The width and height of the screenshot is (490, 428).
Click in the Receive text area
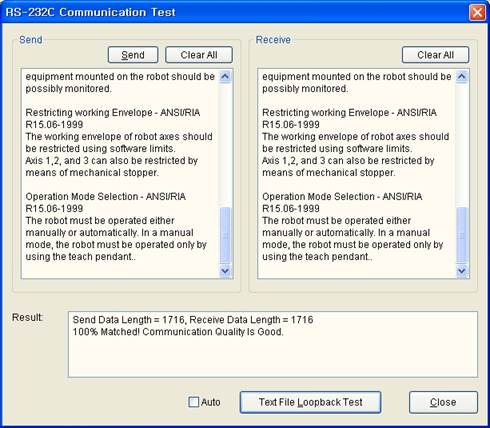pyautogui.click(x=357, y=174)
